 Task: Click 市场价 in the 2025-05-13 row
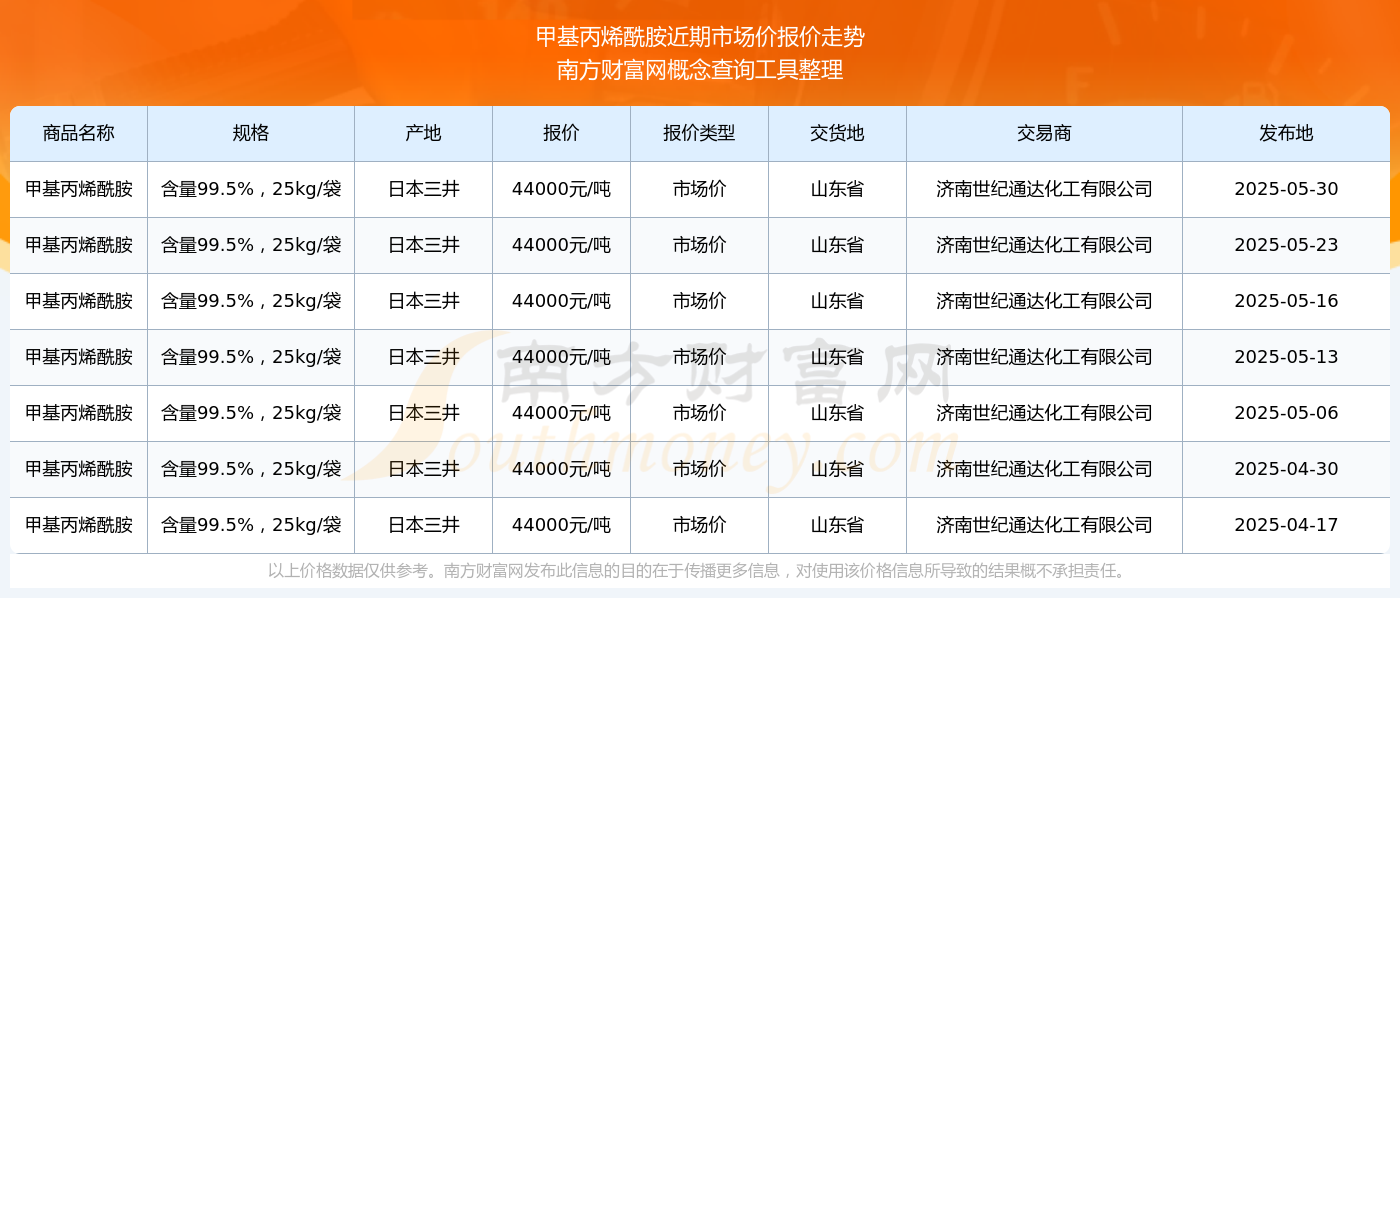coord(700,357)
